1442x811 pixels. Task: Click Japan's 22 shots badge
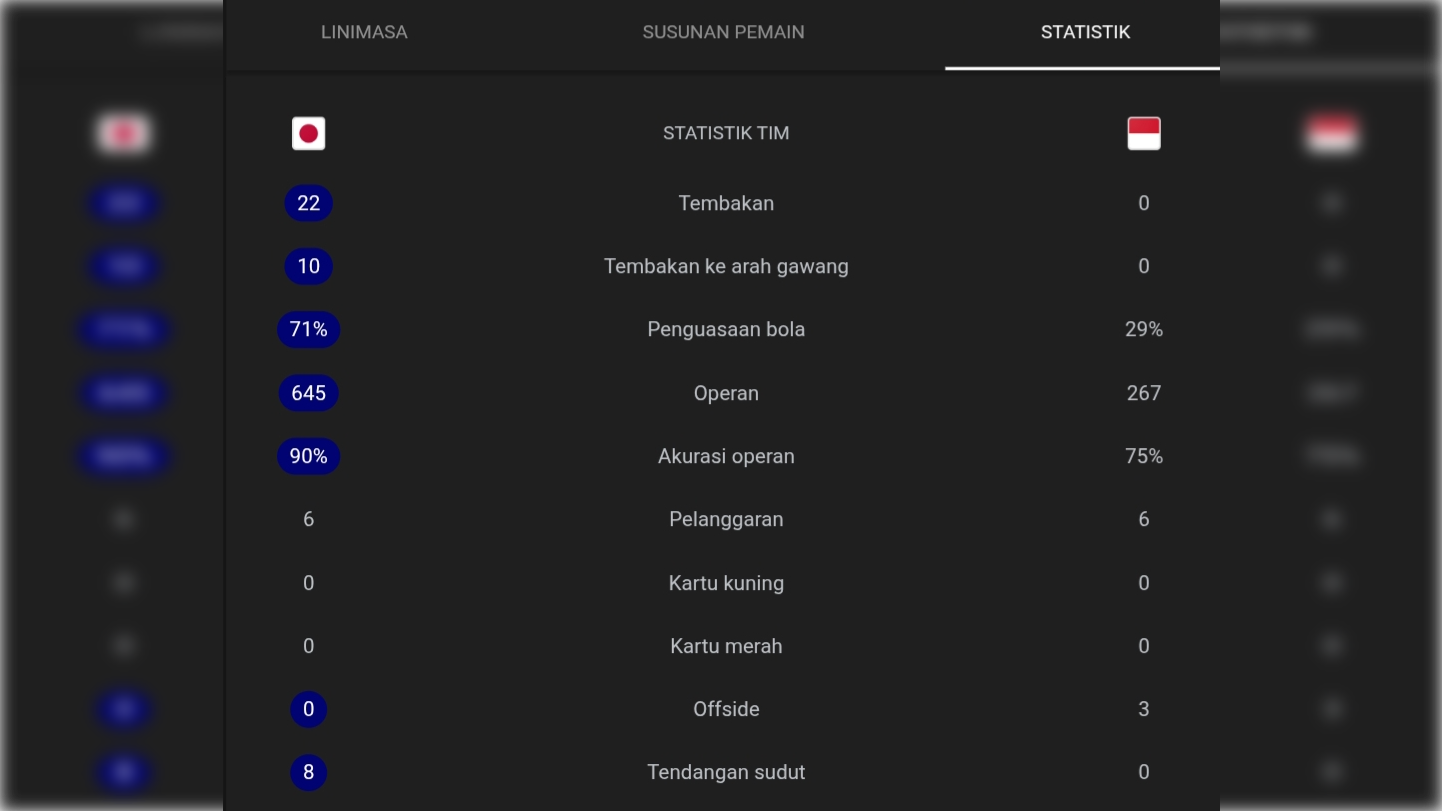point(308,203)
